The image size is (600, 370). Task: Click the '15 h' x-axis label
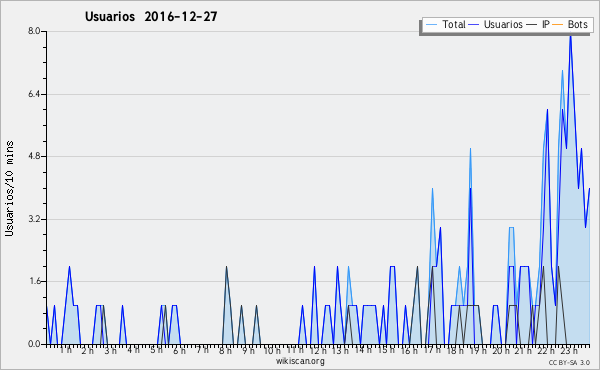[386, 350]
